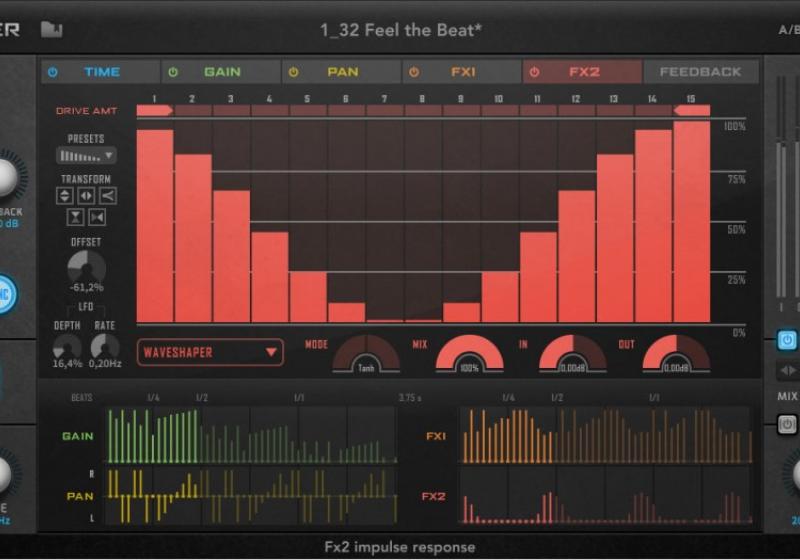
Task: Toggle the PAN tab power icon
Action: point(293,72)
